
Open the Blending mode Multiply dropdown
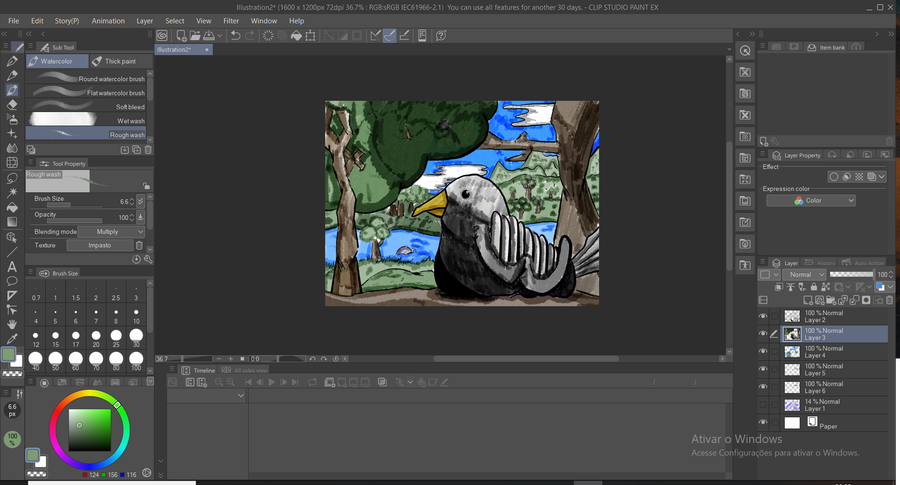(111, 231)
